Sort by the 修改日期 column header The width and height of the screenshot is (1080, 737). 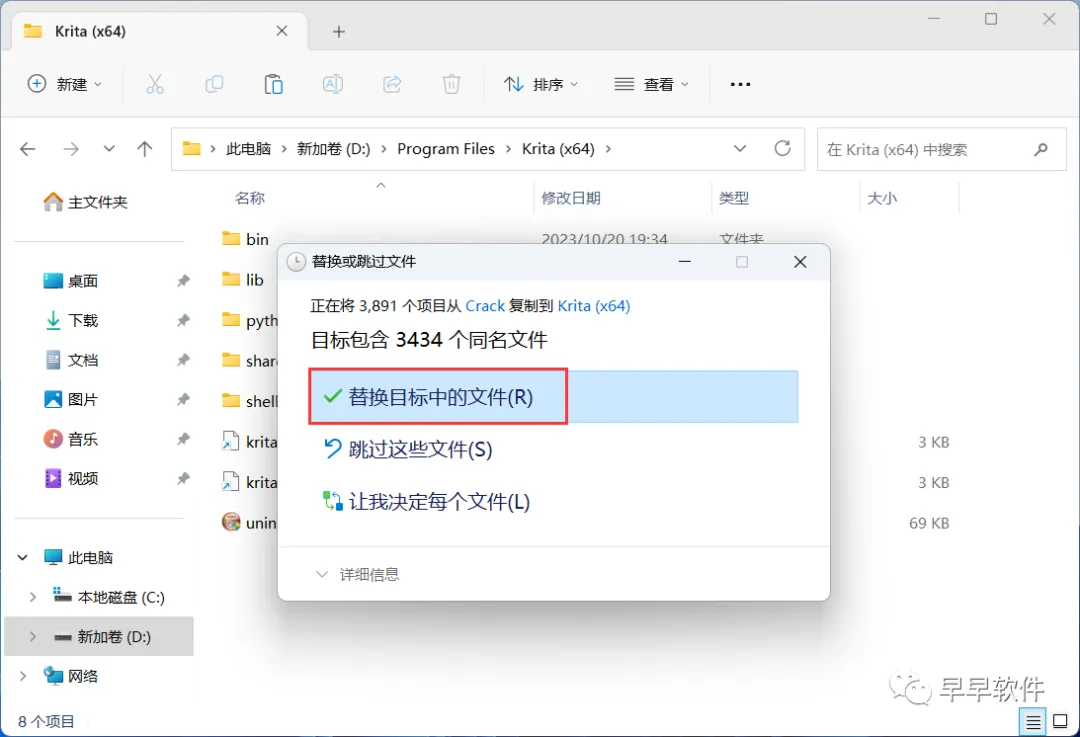(x=571, y=198)
